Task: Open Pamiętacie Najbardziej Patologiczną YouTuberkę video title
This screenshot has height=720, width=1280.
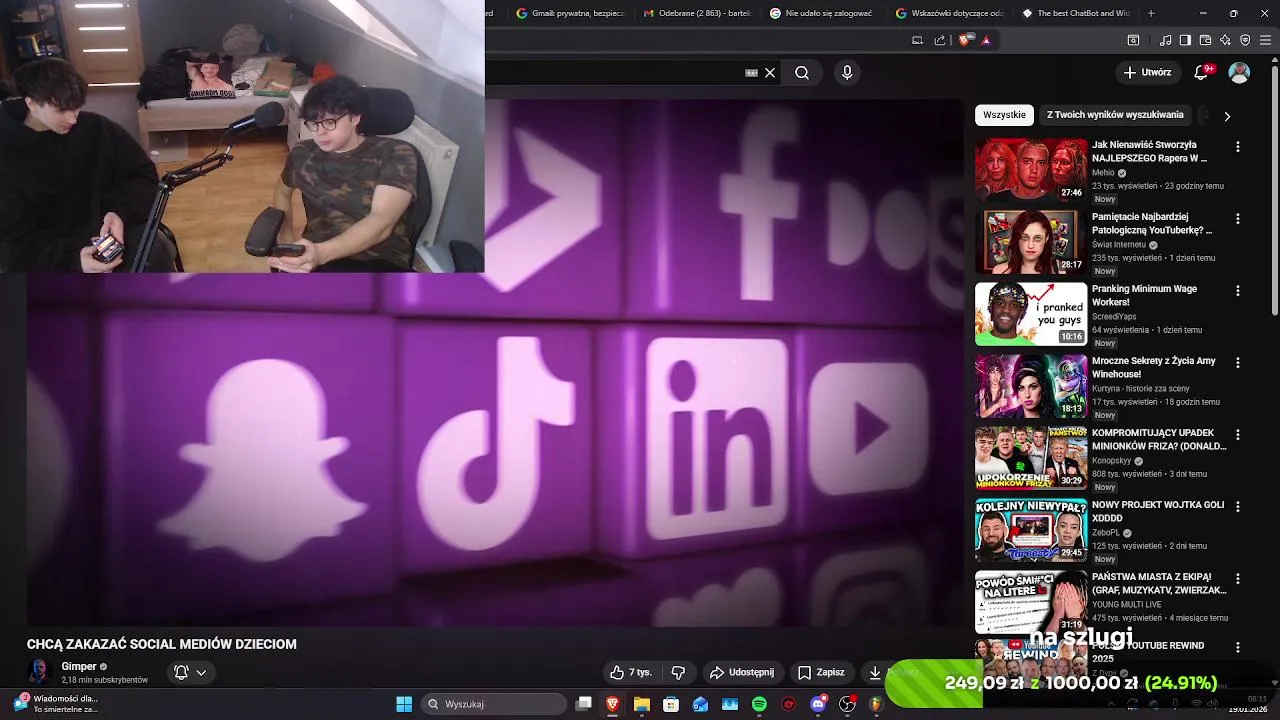Action: tap(1152, 223)
